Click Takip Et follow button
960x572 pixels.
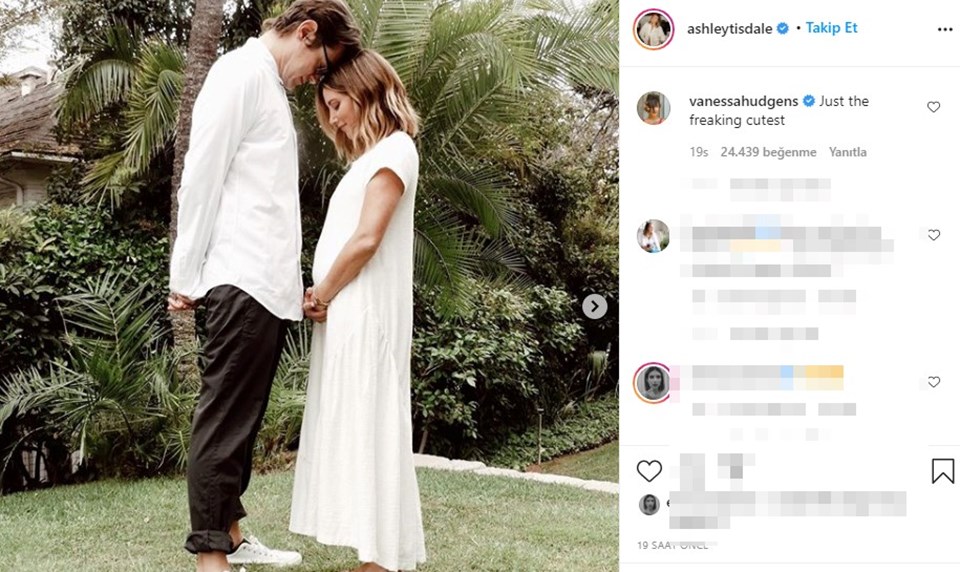[831, 28]
